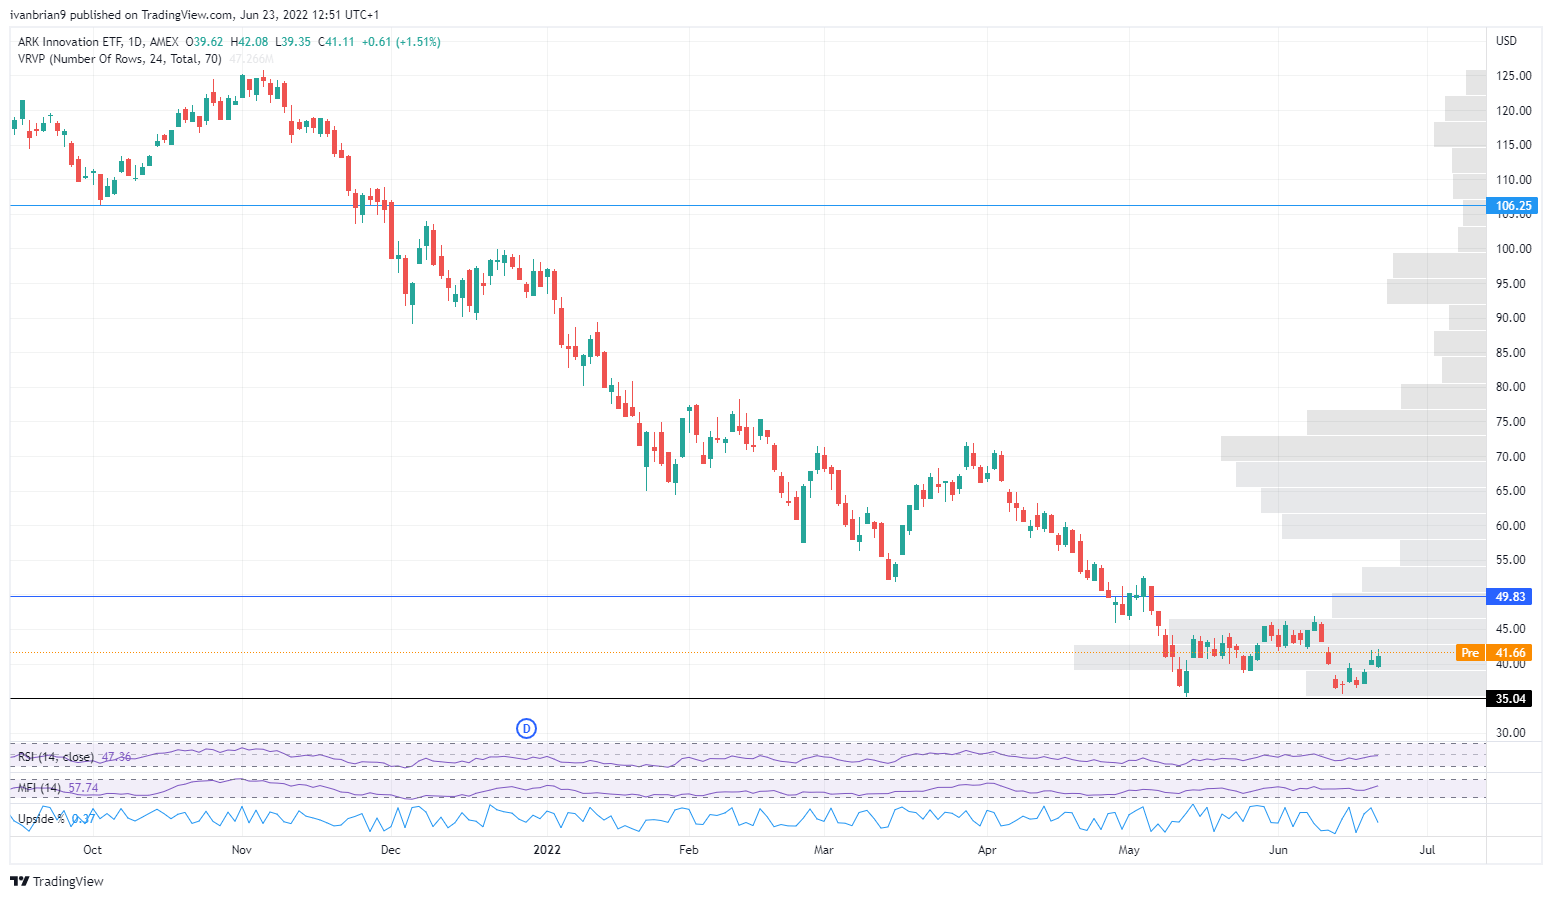Click the Apr label on time axis
Viewport: 1552px width, 899px height.
[x=987, y=850]
